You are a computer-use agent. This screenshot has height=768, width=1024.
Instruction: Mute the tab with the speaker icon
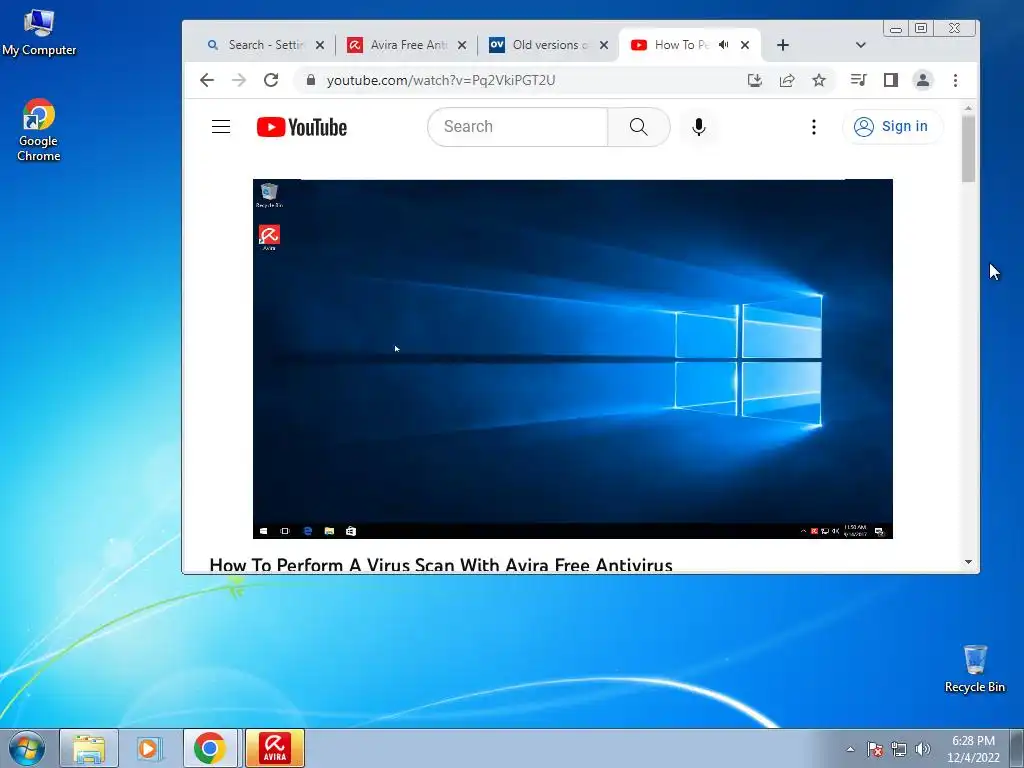coord(724,45)
